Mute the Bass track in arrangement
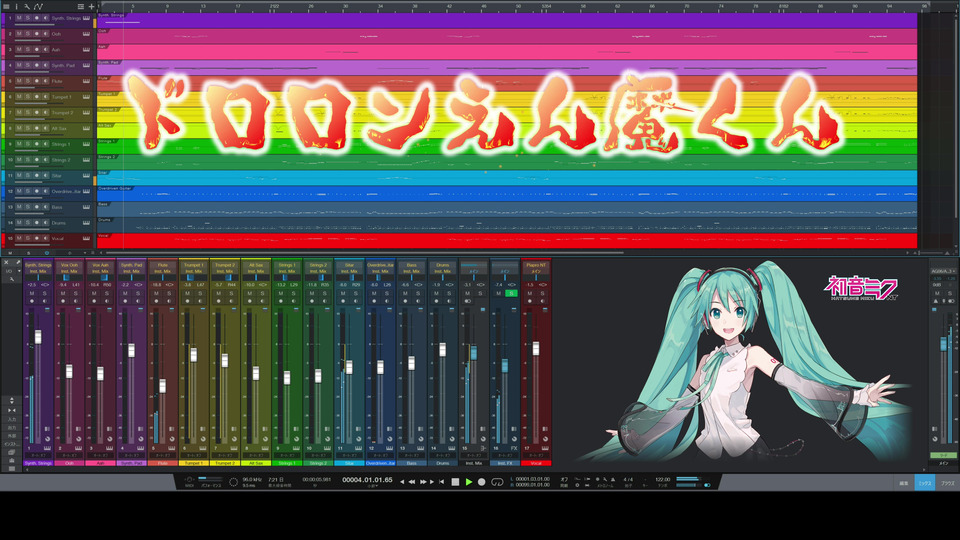The image size is (960, 540). point(19,207)
